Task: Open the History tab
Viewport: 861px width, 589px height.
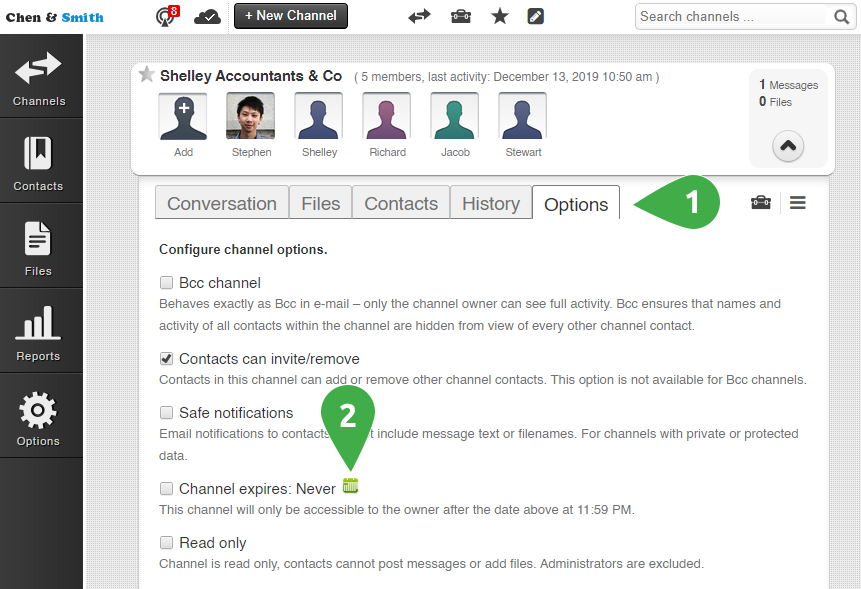Action: click(490, 202)
